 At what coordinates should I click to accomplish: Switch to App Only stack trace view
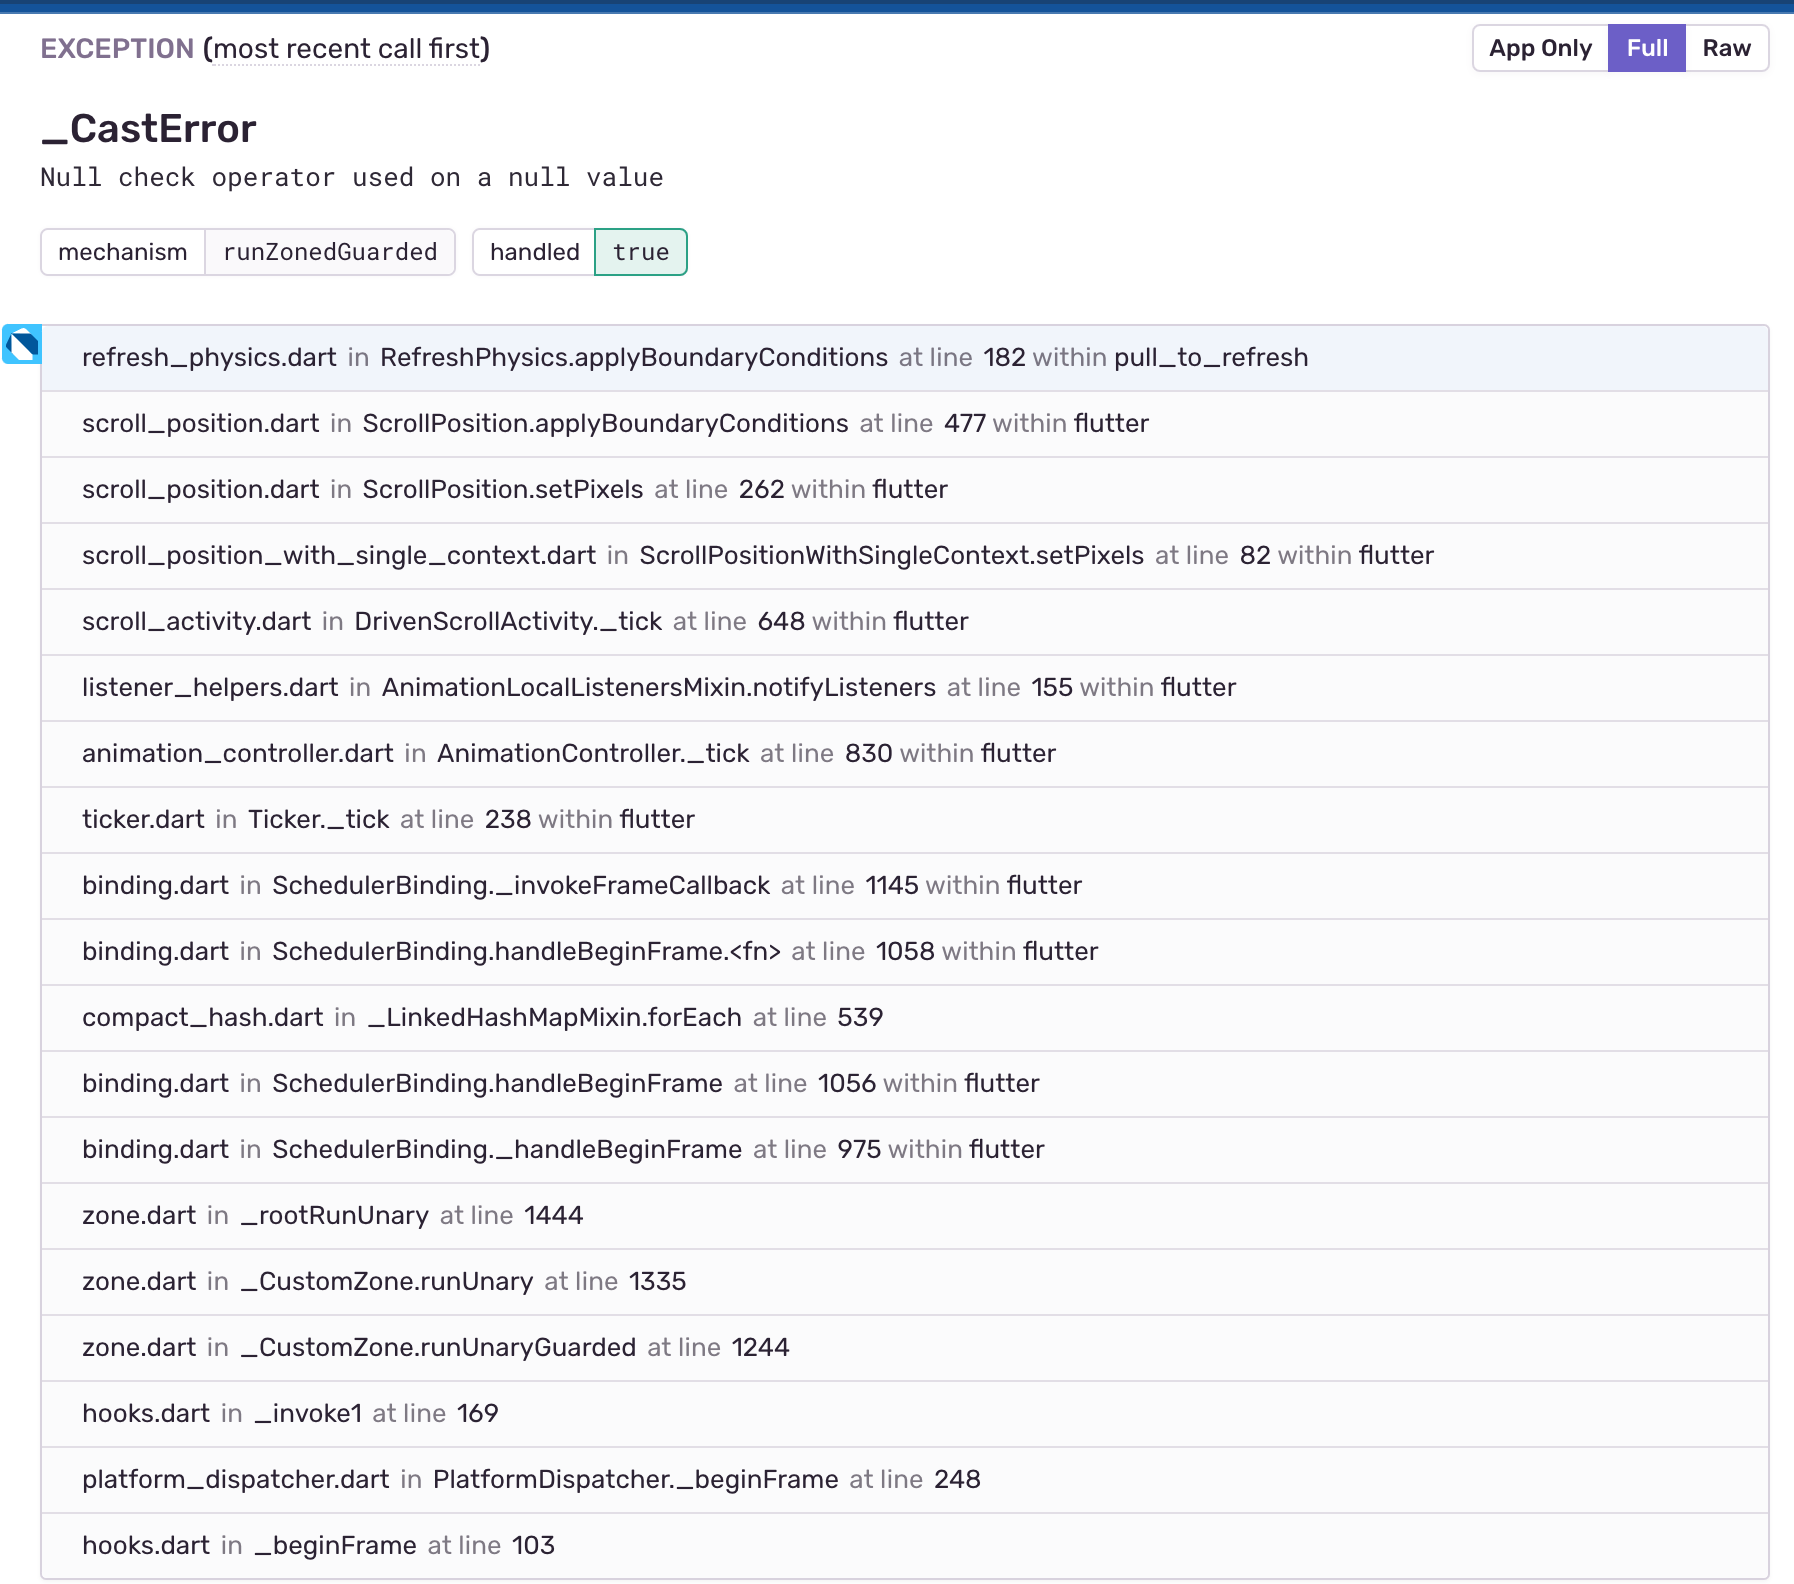(x=1540, y=48)
